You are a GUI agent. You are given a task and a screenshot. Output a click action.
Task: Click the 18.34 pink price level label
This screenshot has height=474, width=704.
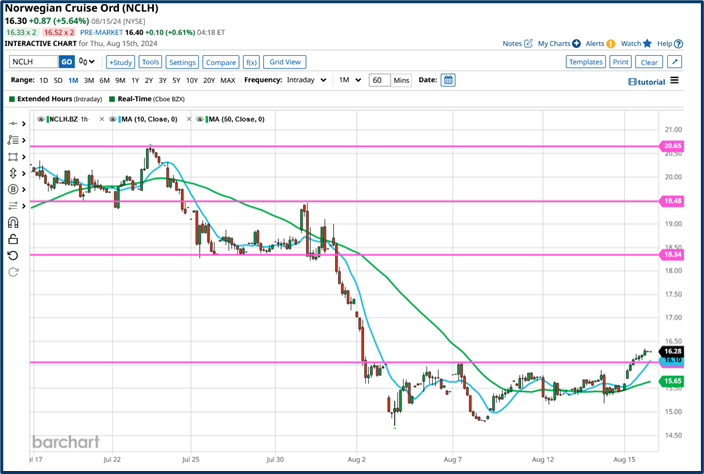[671, 255]
